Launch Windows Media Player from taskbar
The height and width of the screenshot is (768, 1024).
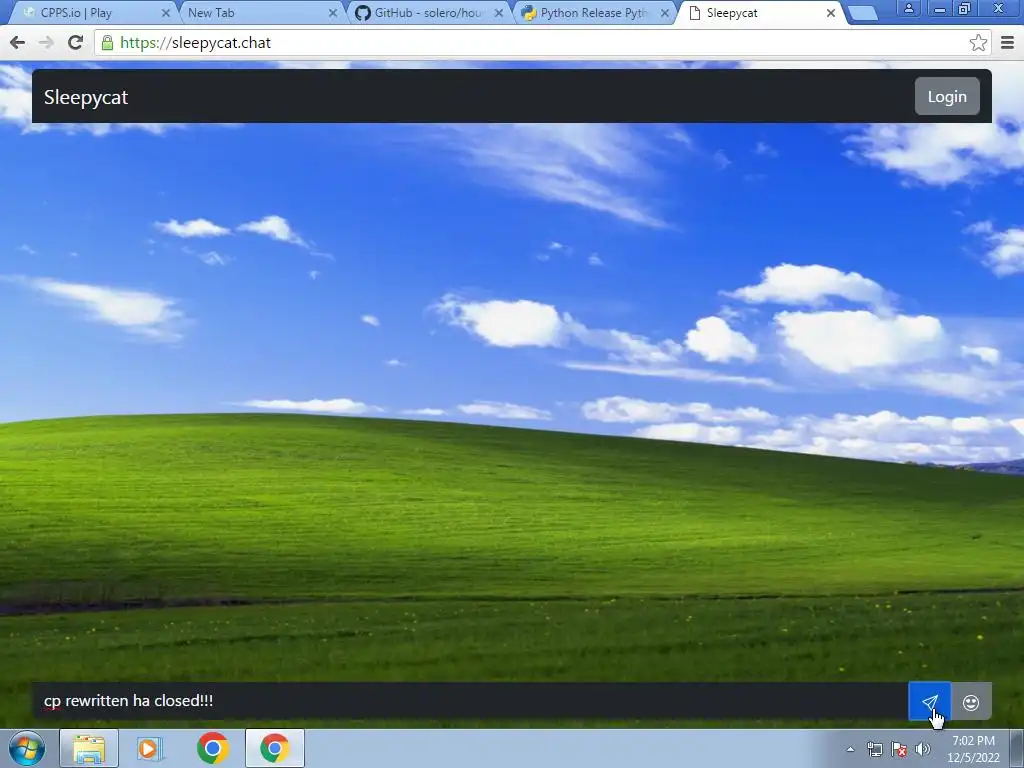tap(150, 748)
